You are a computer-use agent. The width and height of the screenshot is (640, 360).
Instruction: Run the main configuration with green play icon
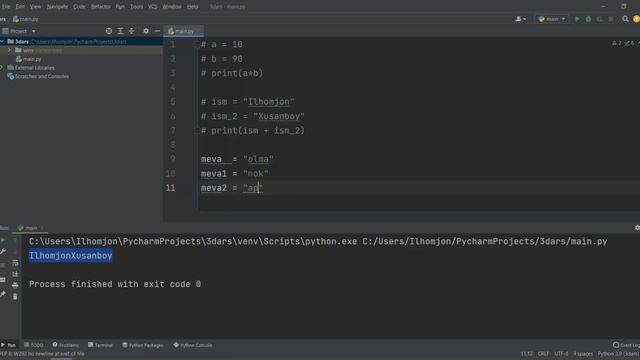(577, 19)
